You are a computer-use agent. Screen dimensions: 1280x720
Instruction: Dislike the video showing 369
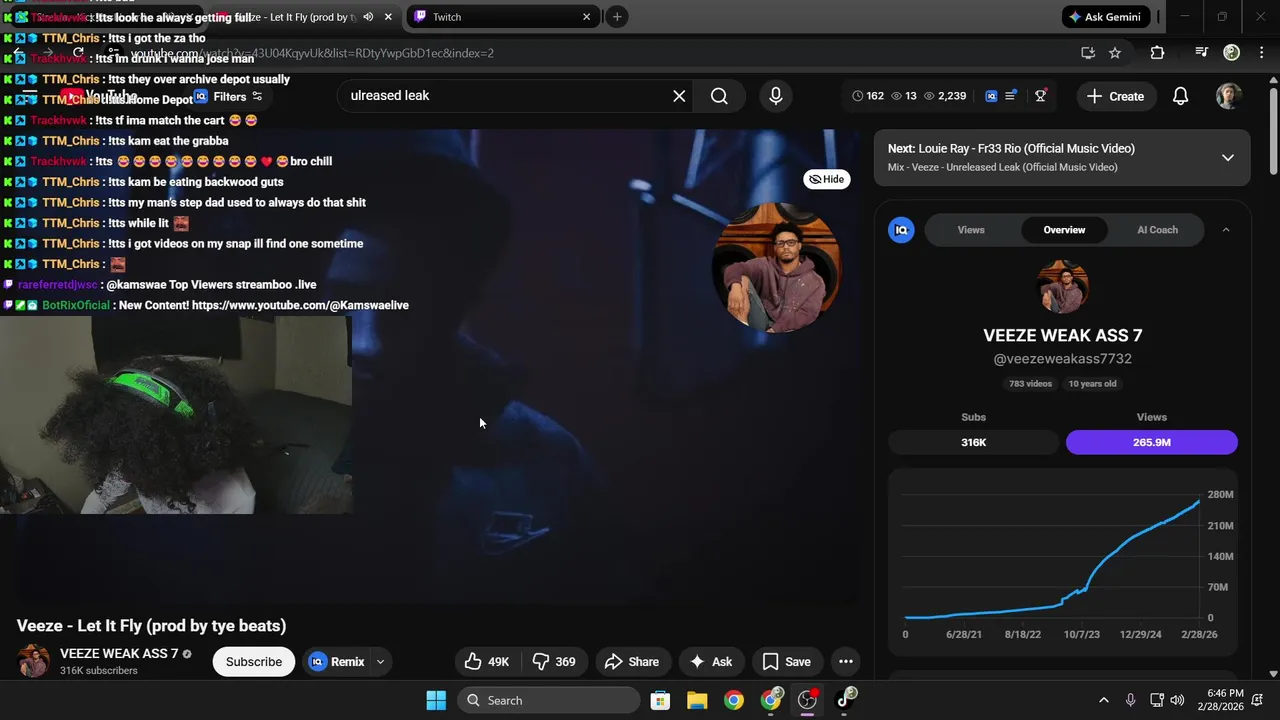[x=554, y=662]
